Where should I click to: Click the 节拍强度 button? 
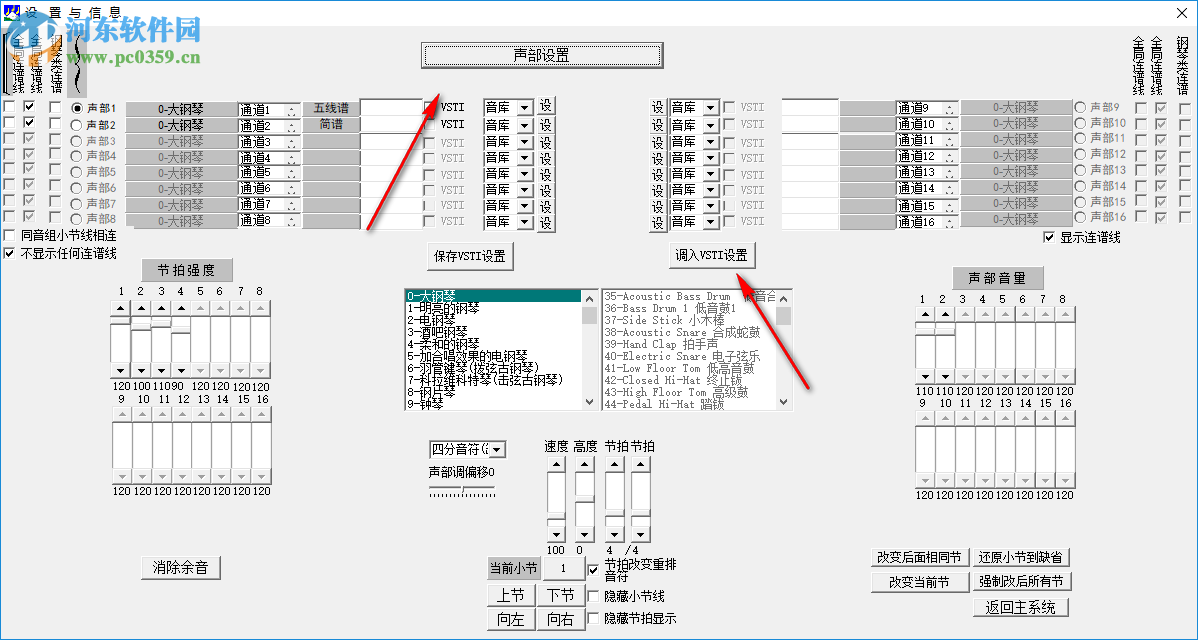coord(186,270)
